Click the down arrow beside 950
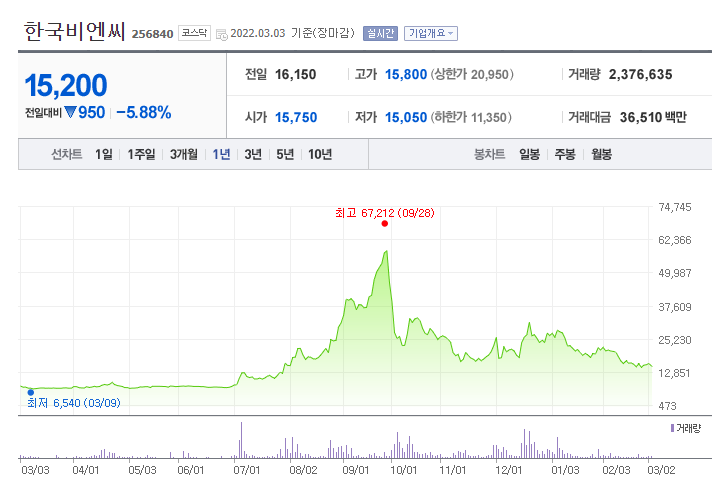Screen dimensions: 712x487 tap(70, 112)
